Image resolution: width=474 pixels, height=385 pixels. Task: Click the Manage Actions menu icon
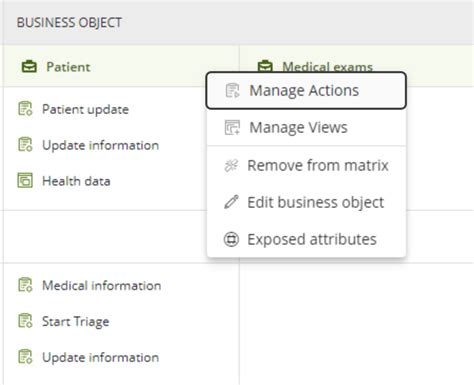(232, 90)
